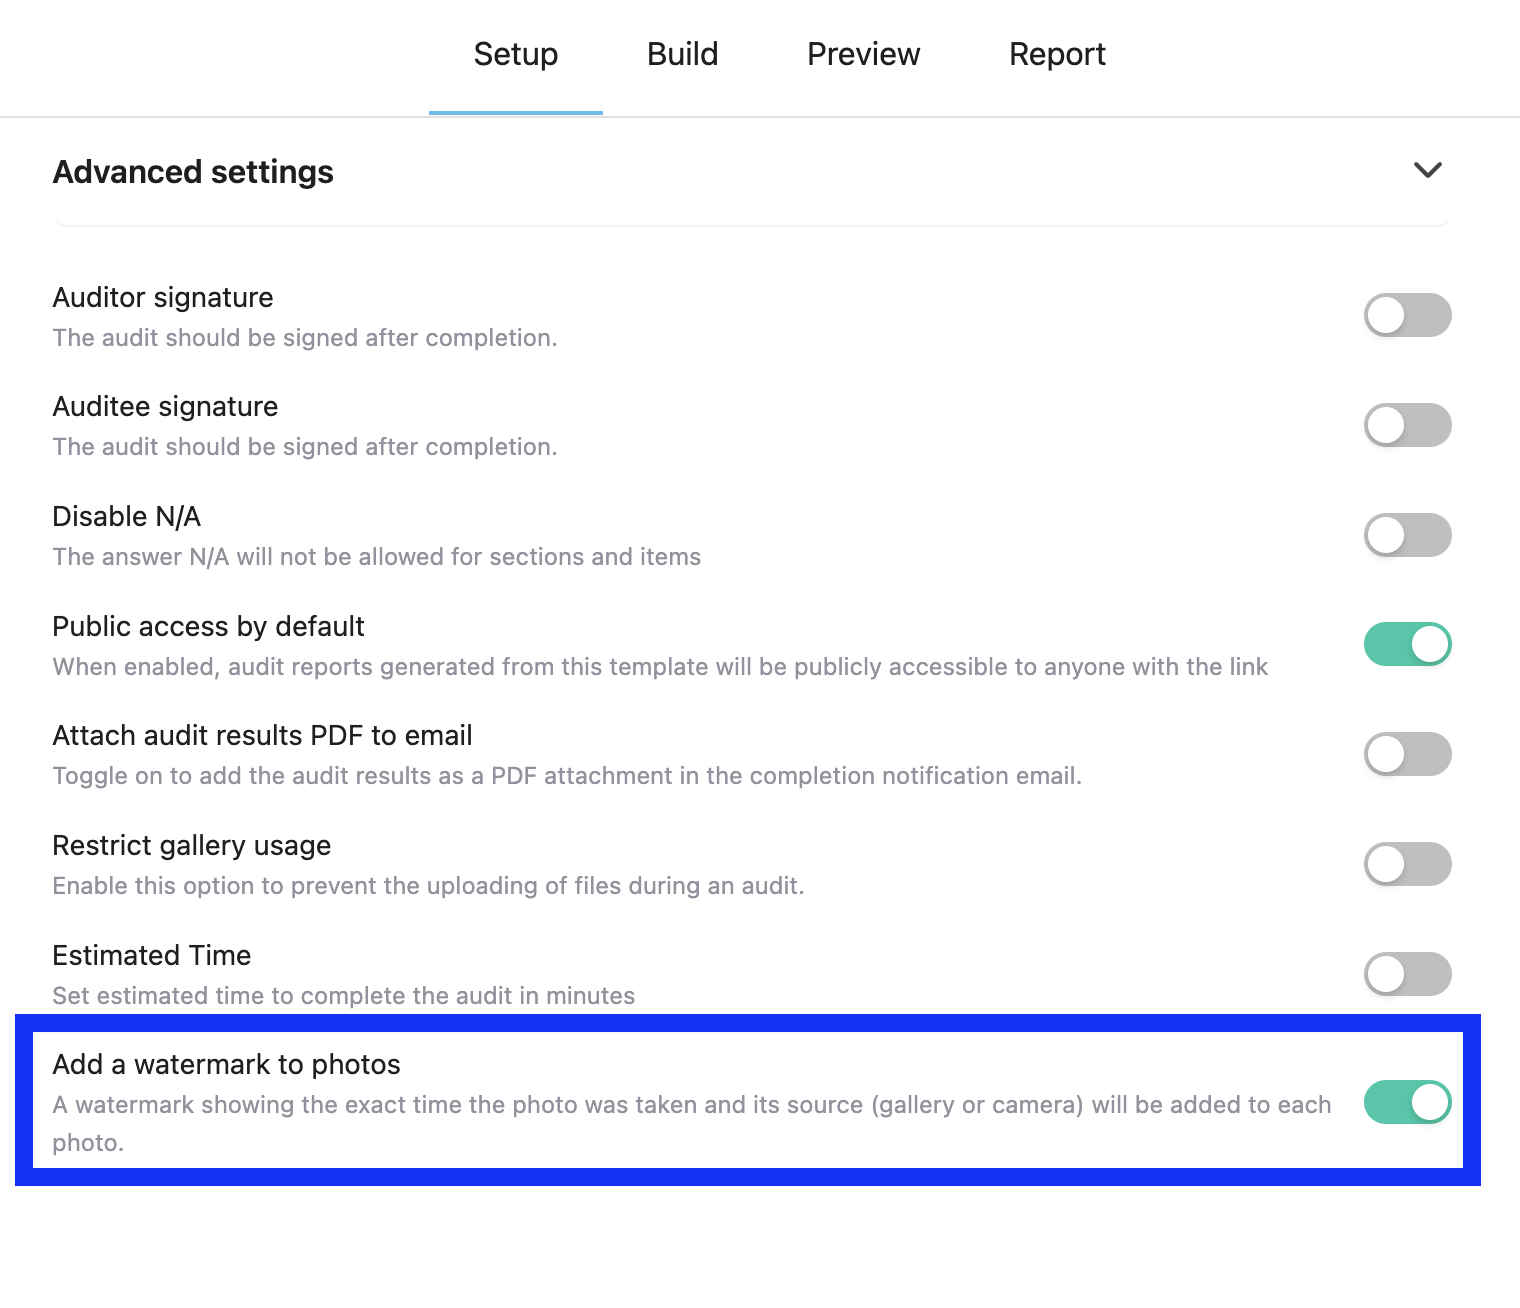This screenshot has width=1520, height=1308.
Task: Click the Add a watermark to photos label
Action: [227, 1065]
